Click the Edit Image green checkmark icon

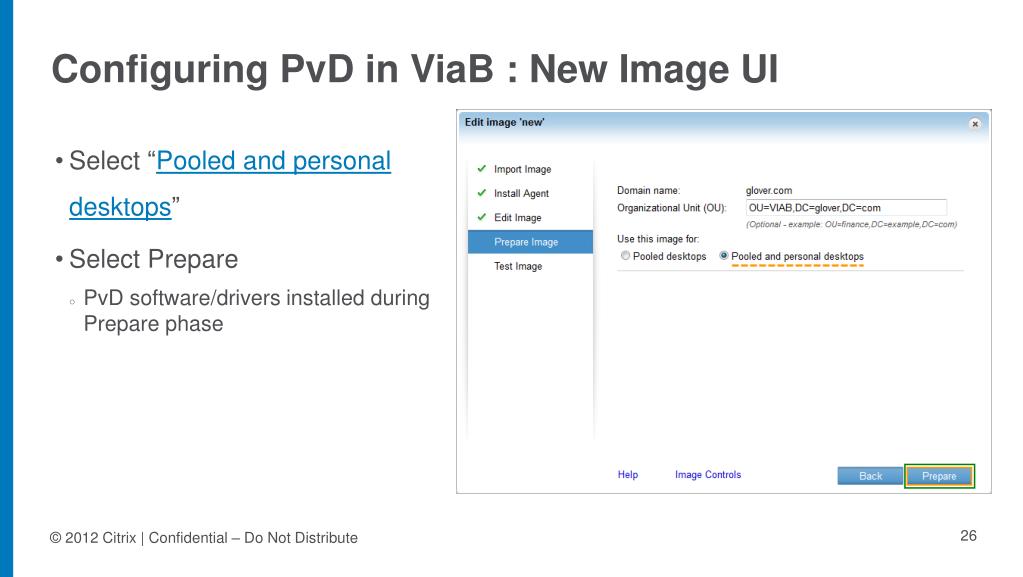click(x=481, y=217)
